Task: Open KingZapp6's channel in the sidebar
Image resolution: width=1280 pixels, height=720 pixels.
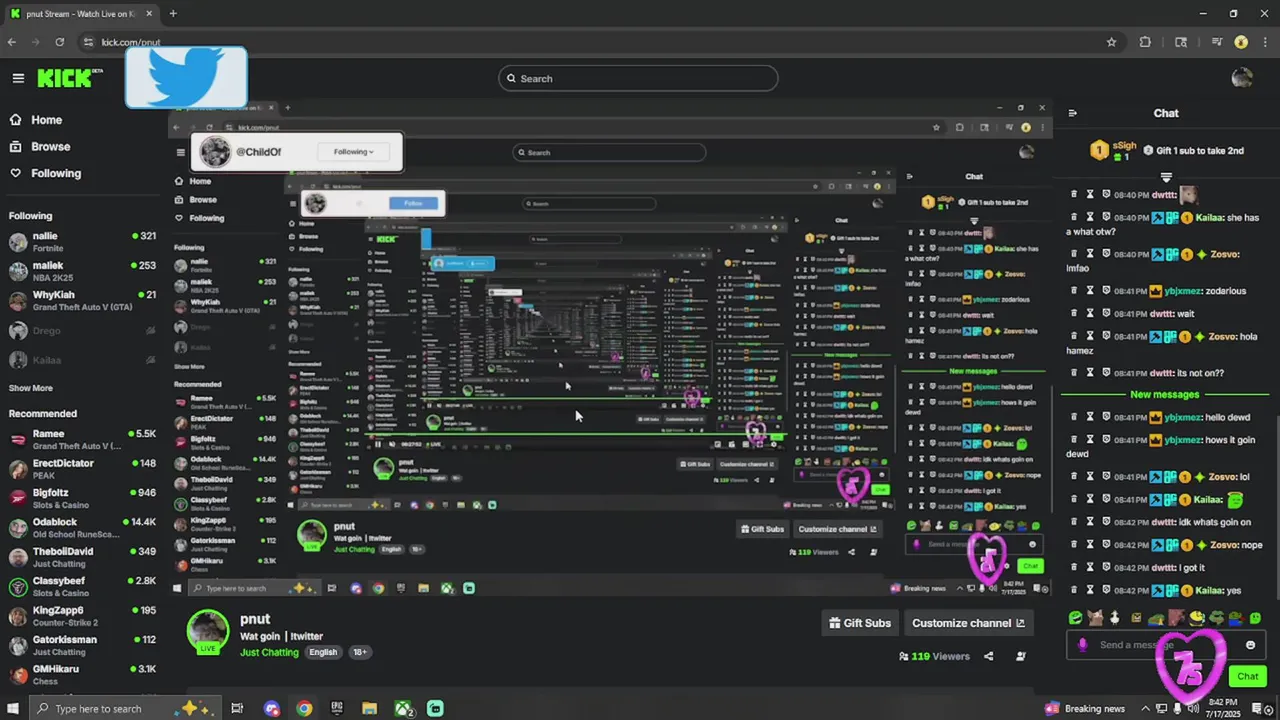Action: 82,615
